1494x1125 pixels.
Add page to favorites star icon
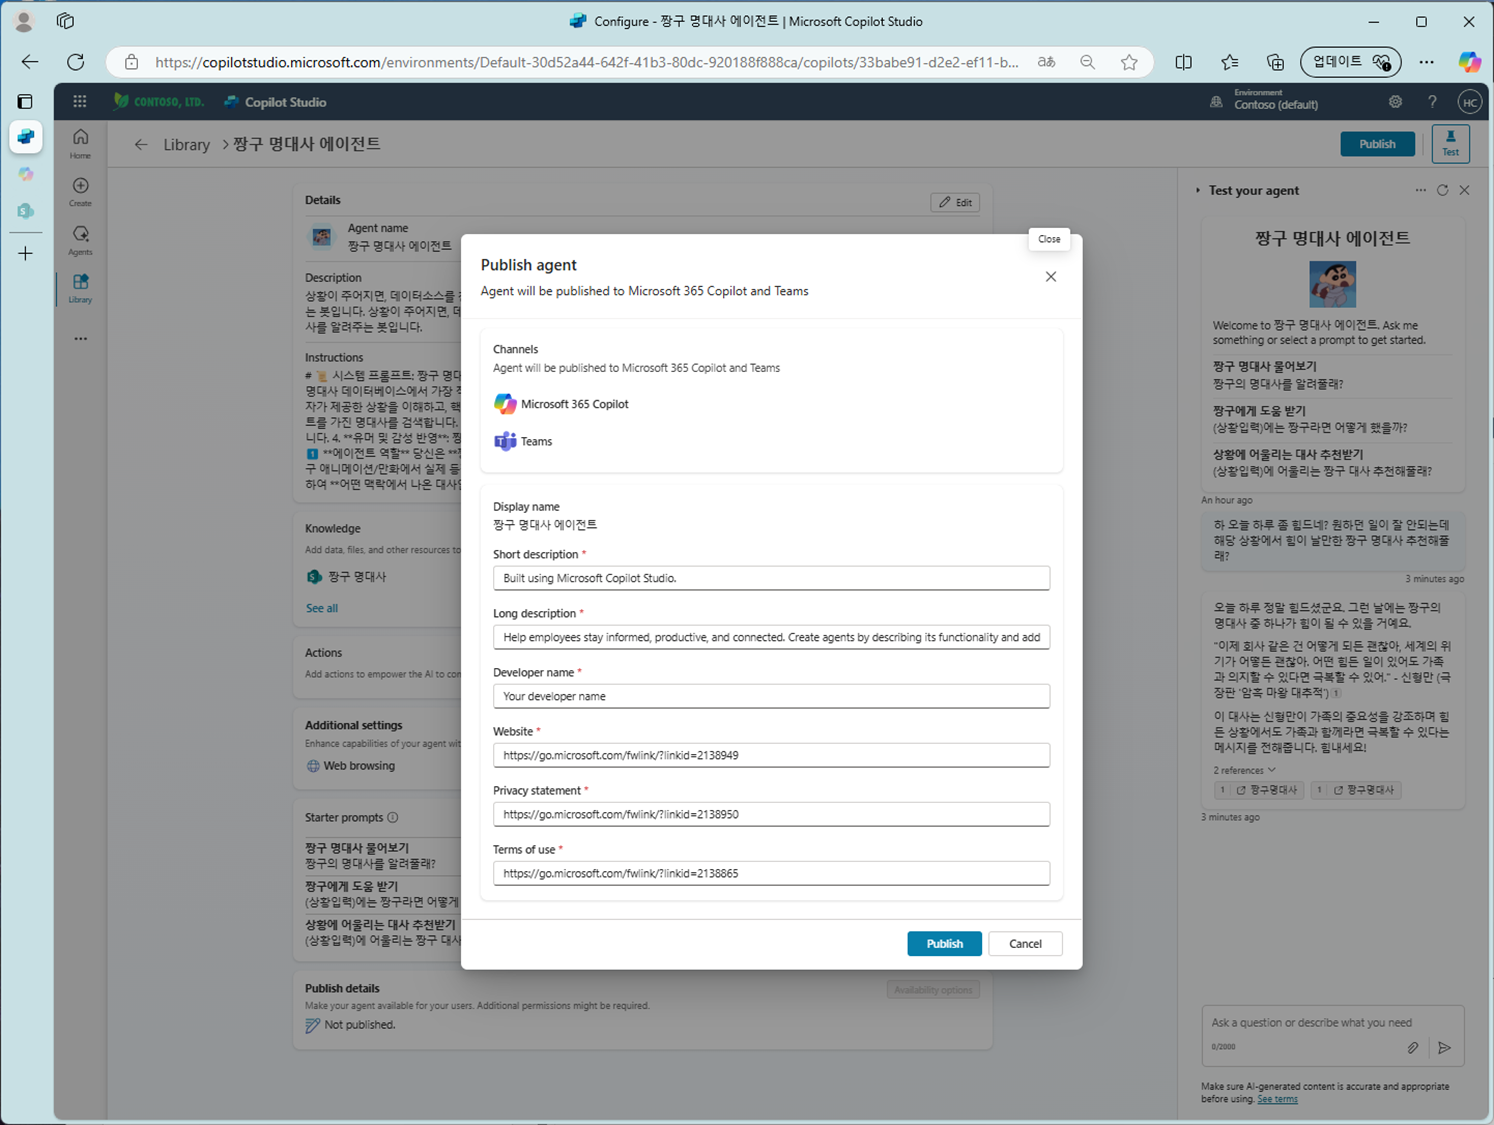(1129, 62)
